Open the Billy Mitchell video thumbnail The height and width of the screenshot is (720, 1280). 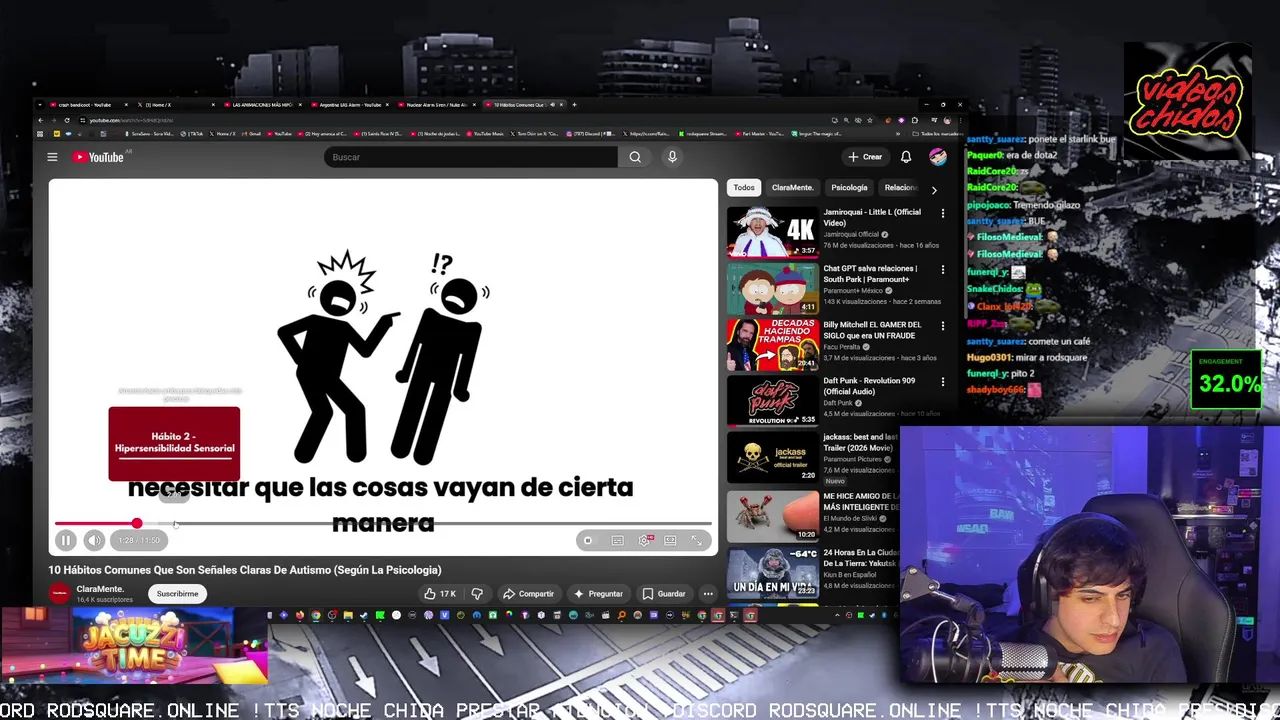tap(772, 344)
